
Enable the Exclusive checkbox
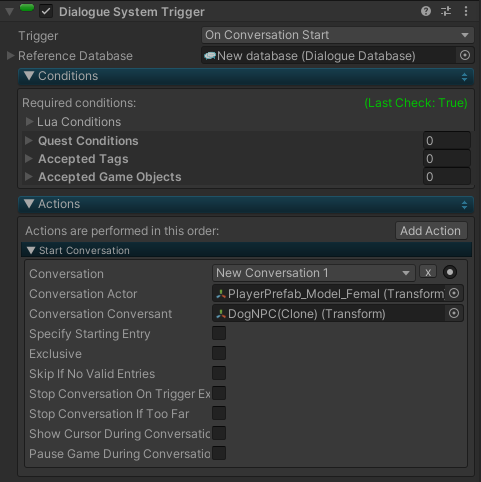(x=219, y=353)
